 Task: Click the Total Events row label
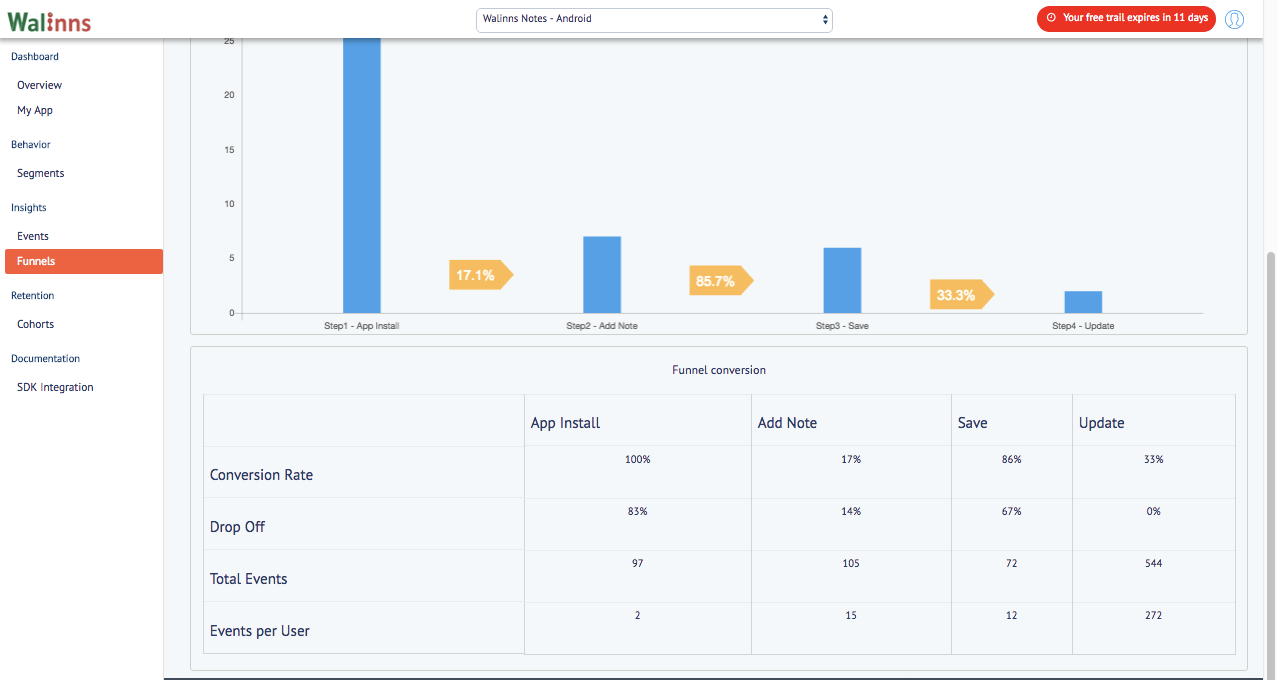point(248,579)
